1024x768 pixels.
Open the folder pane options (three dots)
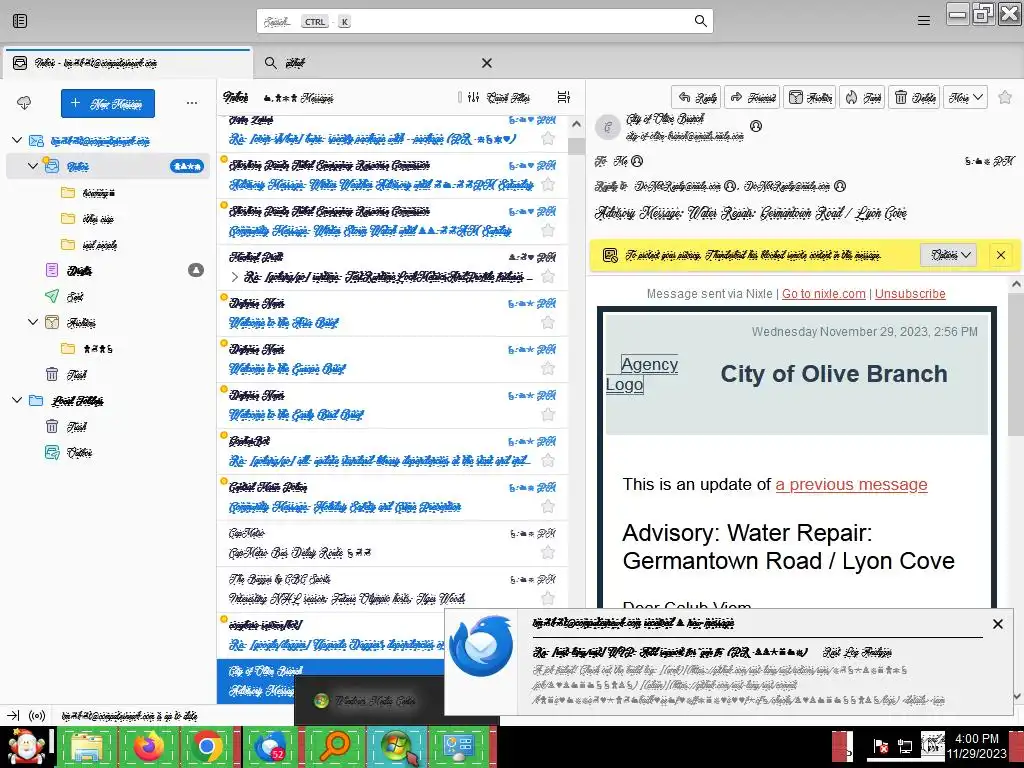(191, 103)
